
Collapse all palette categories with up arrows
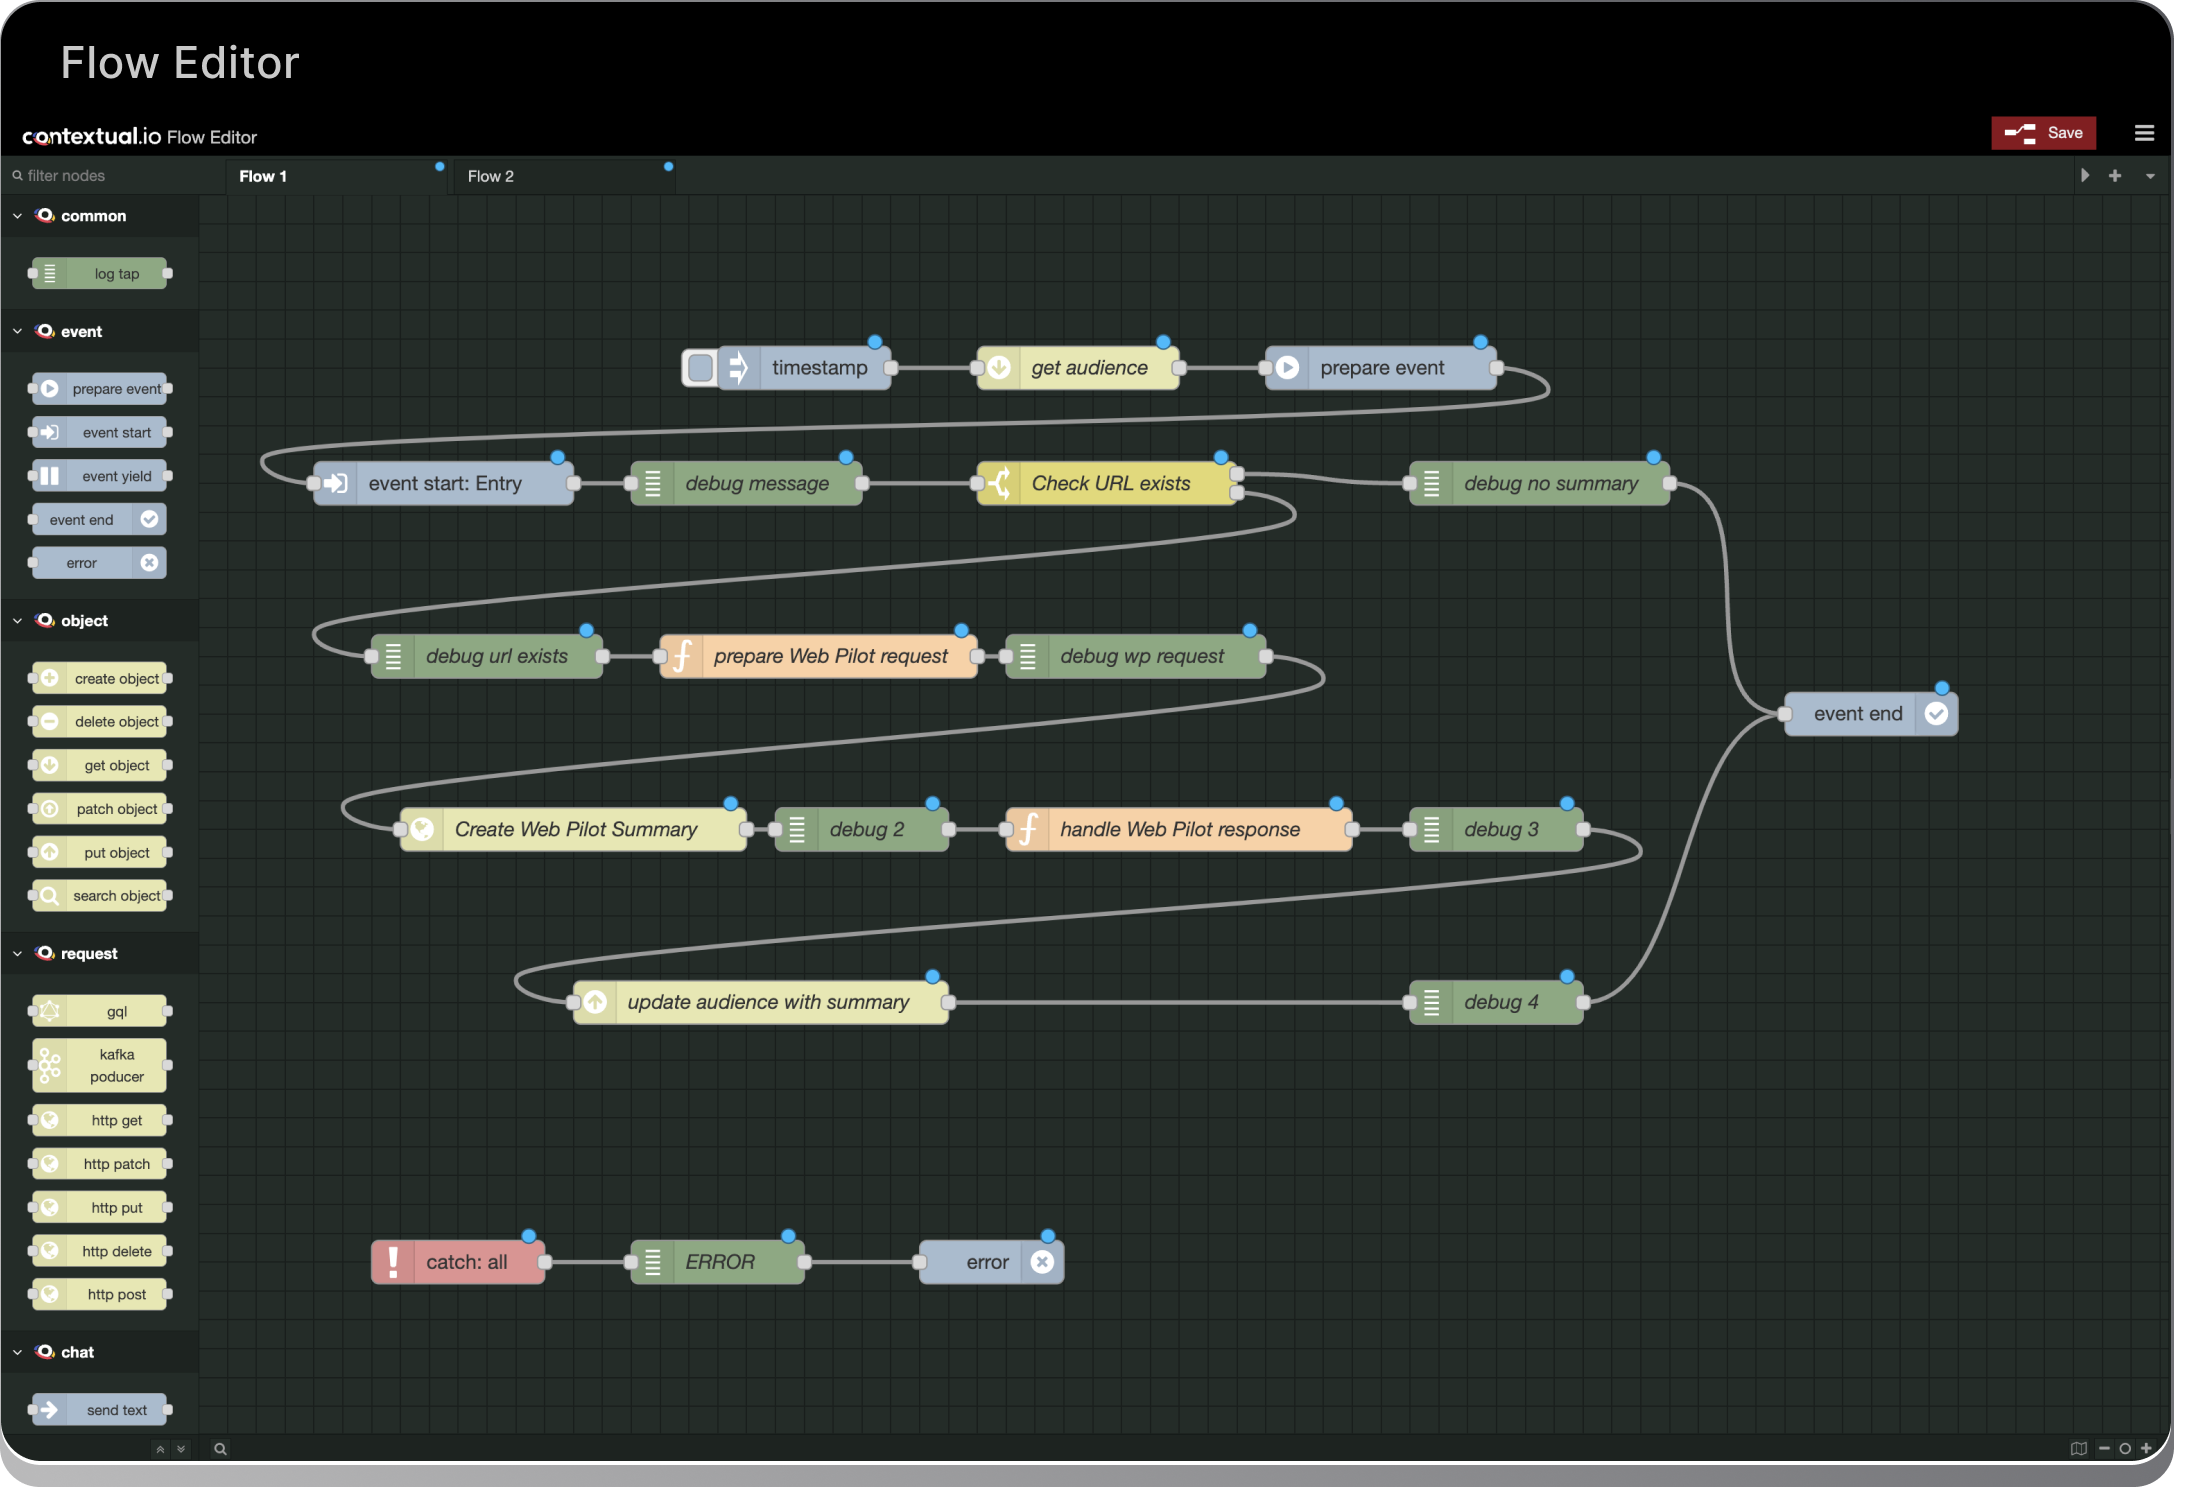(x=160, y=1449)
